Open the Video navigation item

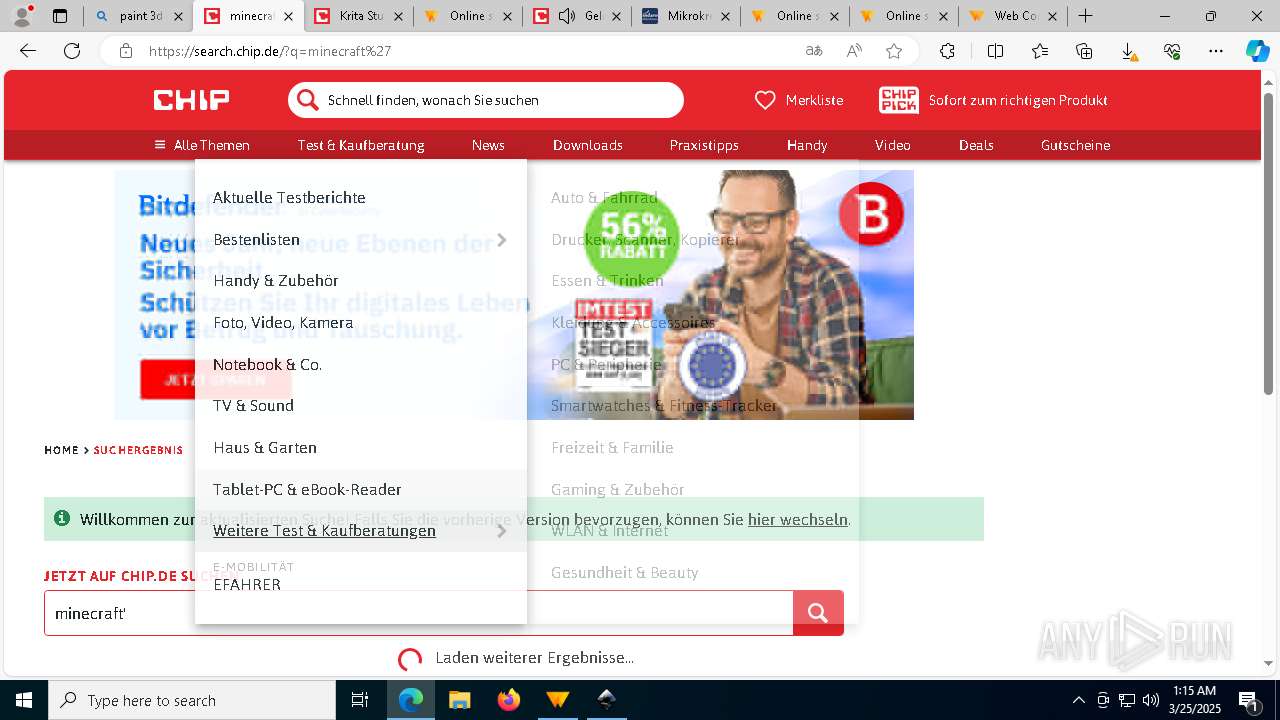(893, 145)
